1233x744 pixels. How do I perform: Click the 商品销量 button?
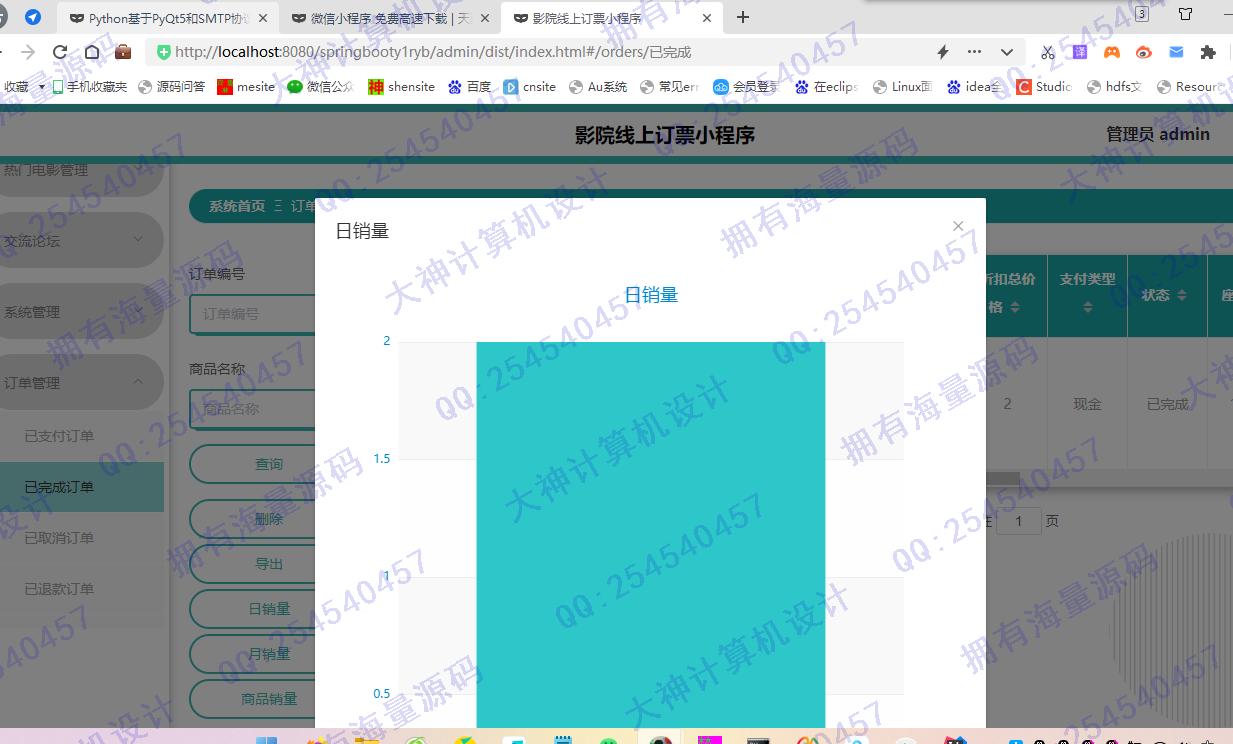tap(253, 699)
